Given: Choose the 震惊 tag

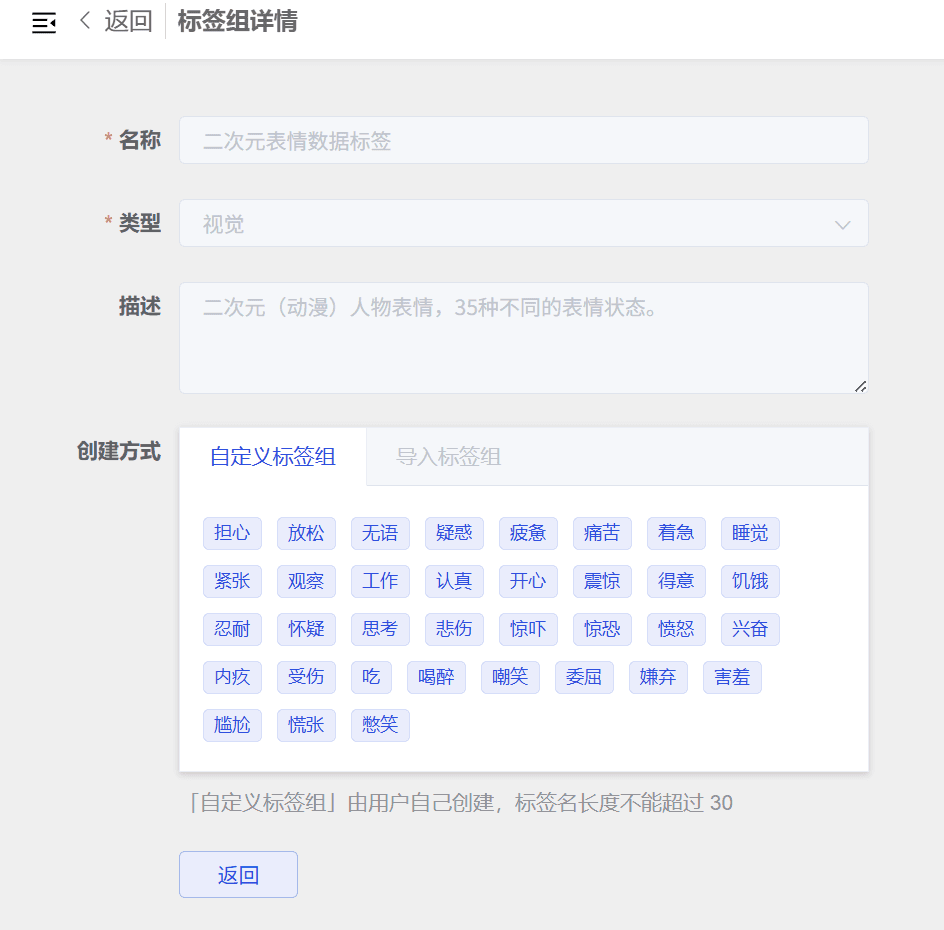Looking at the screenshot, I should pos(602,581).
